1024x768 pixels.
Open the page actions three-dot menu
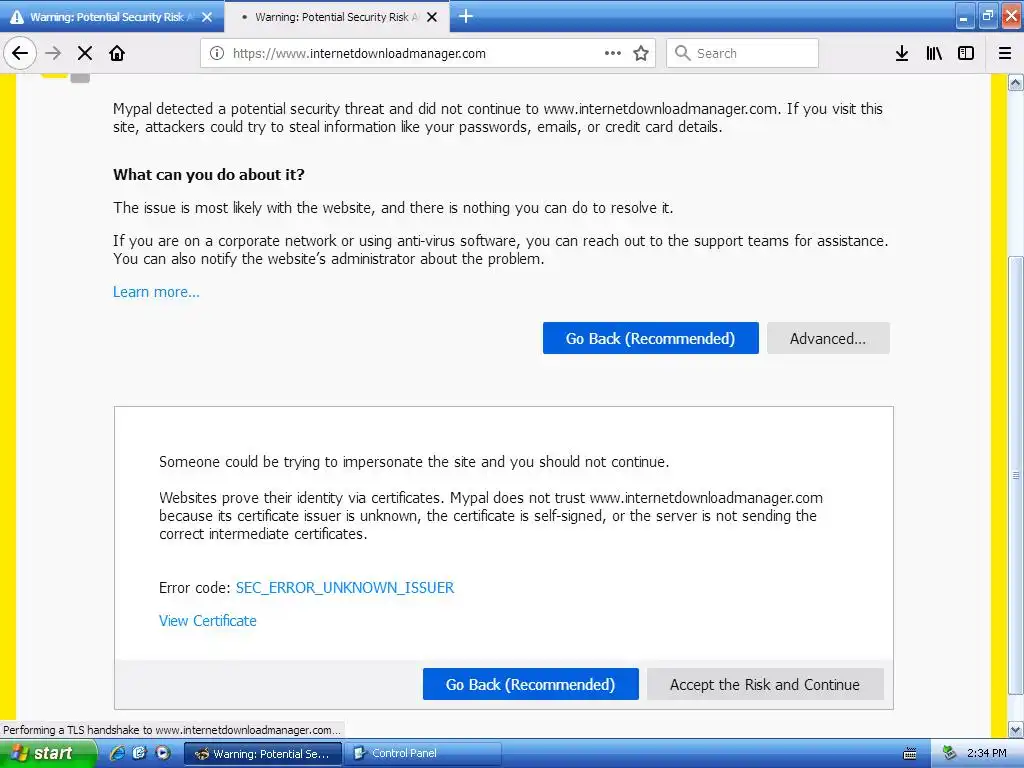(x=613, y=54)
